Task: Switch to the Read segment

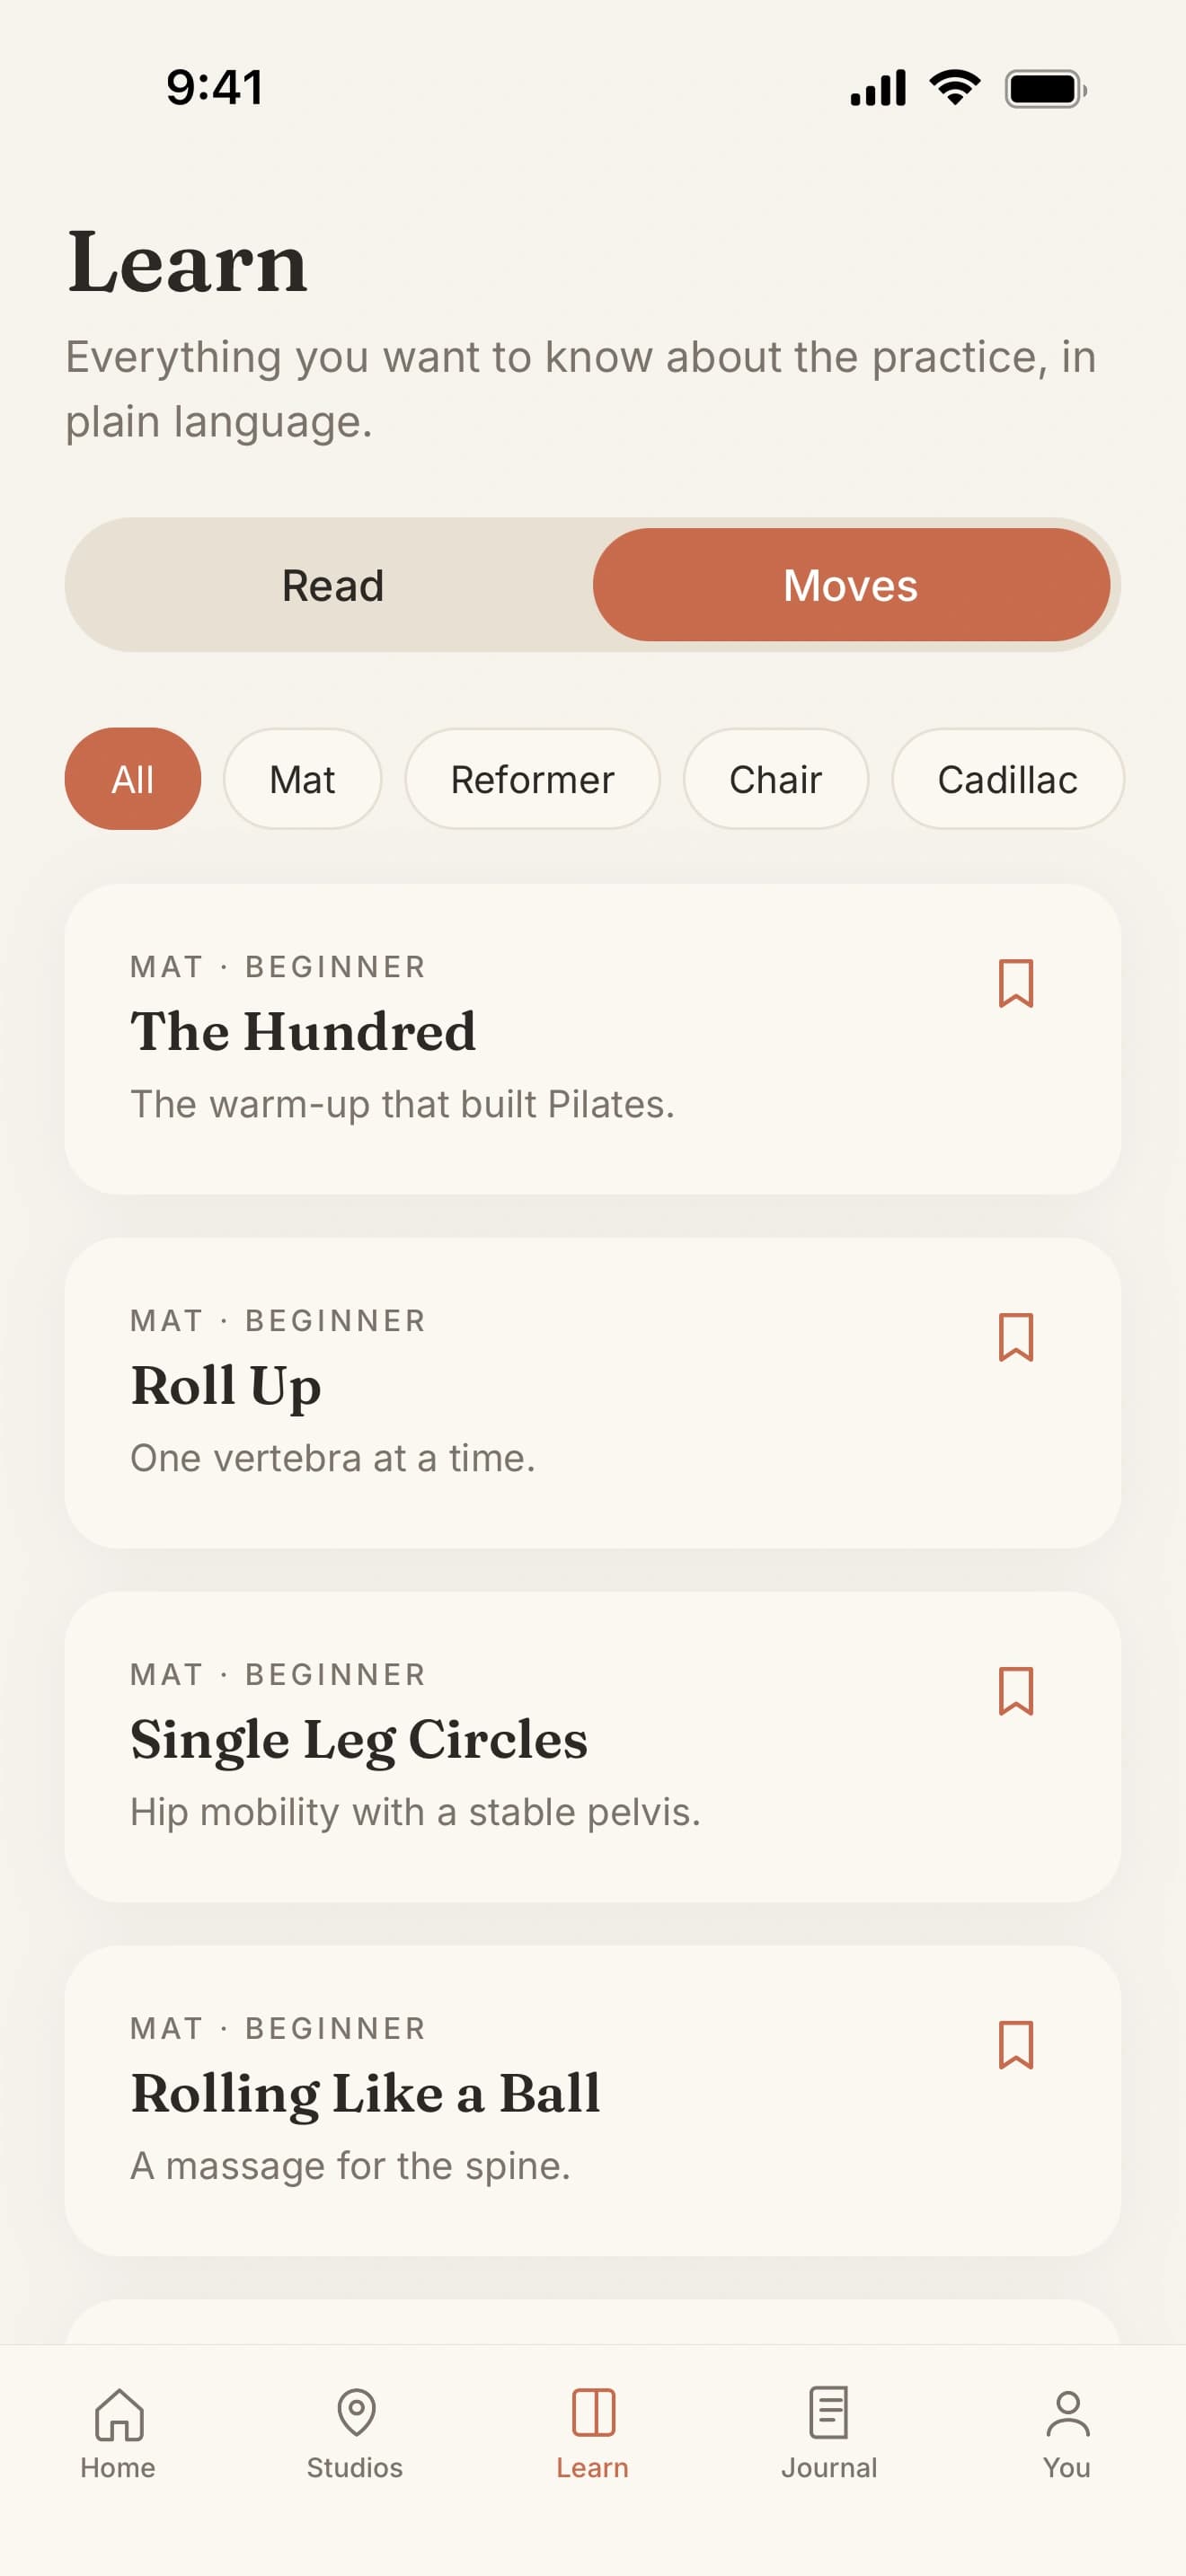Action: coord(332,585)
